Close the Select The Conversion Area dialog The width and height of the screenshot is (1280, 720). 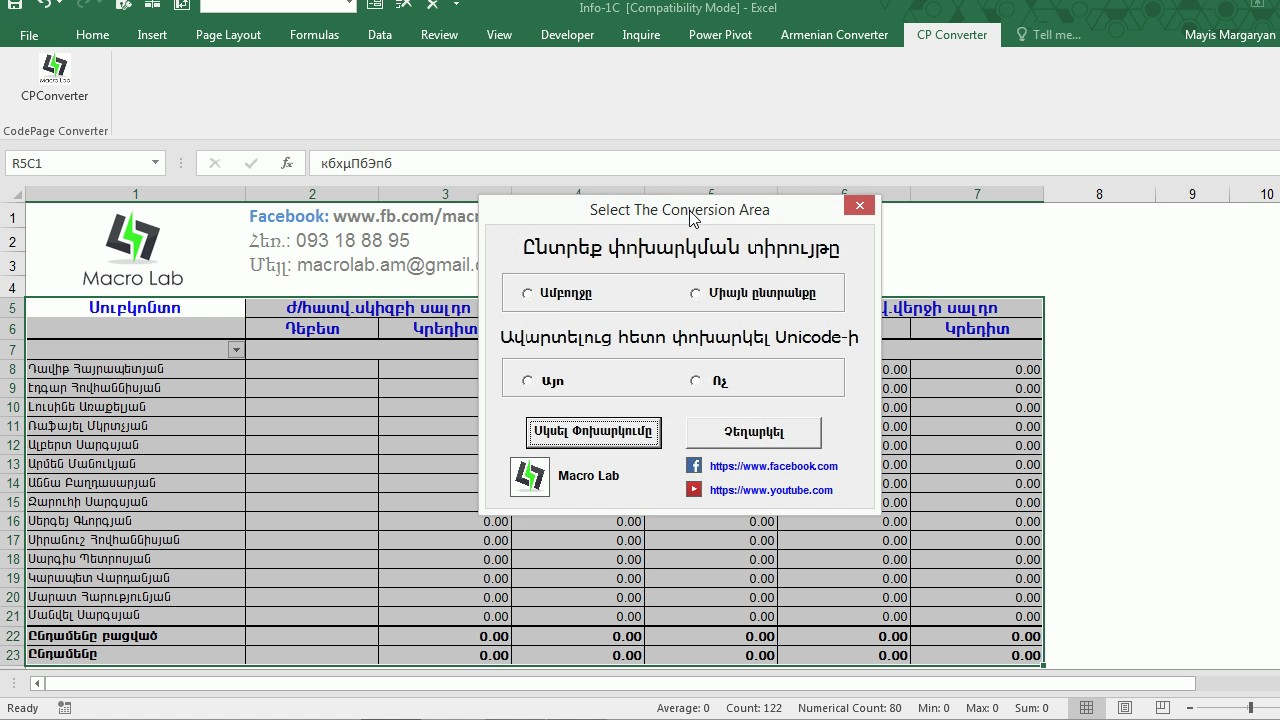pyautogui.click(x=859, y=206)
